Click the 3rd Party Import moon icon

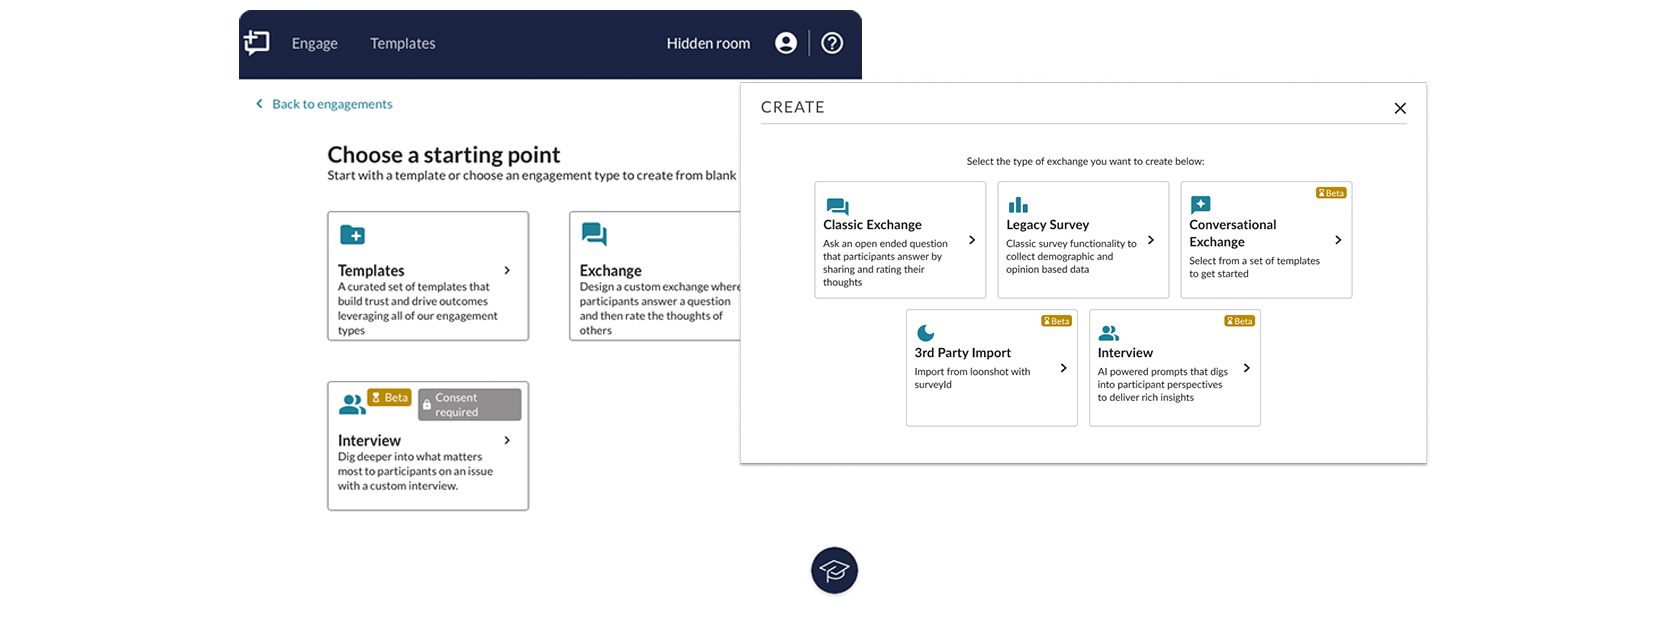coord(926,333)
